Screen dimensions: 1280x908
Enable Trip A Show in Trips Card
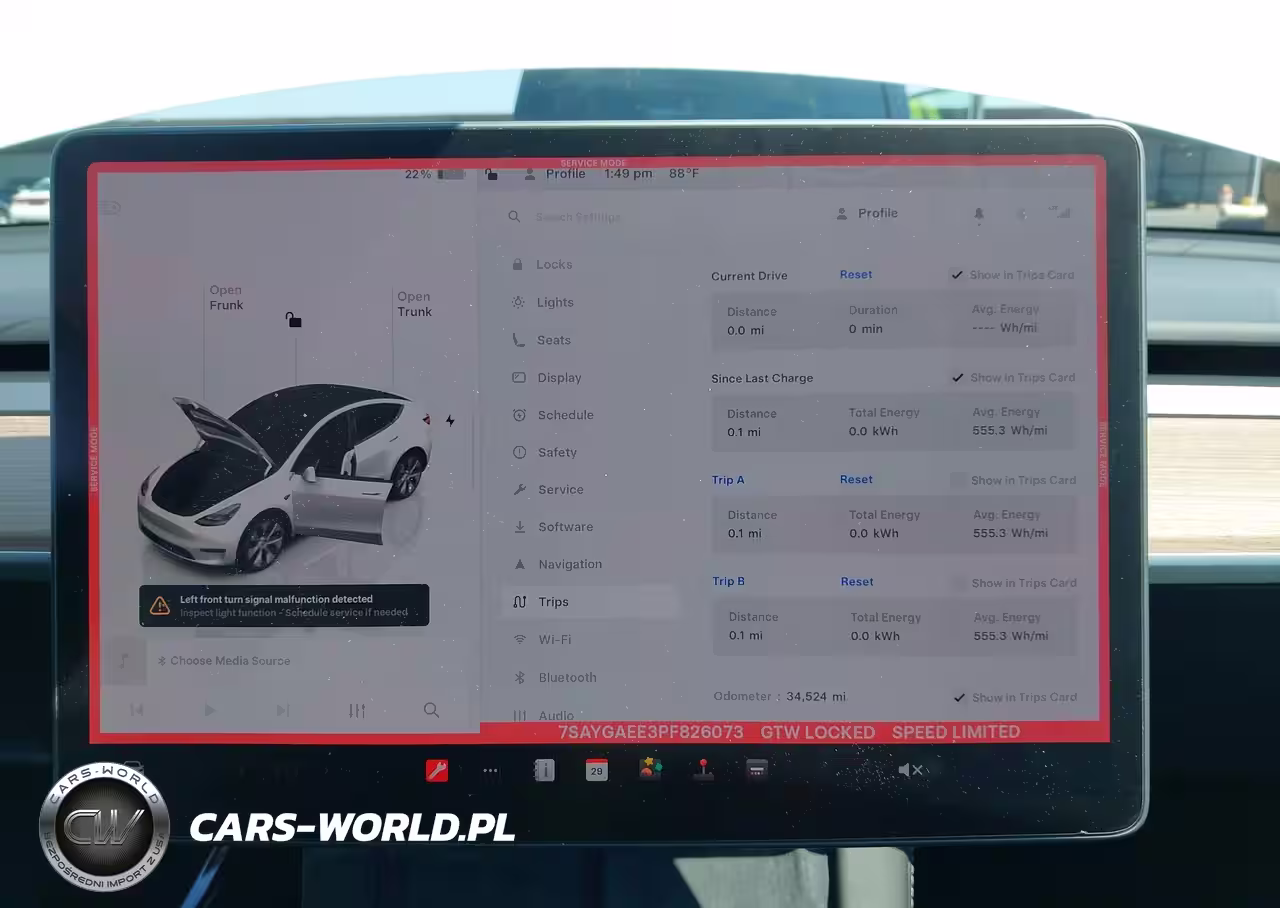[959, 481]
